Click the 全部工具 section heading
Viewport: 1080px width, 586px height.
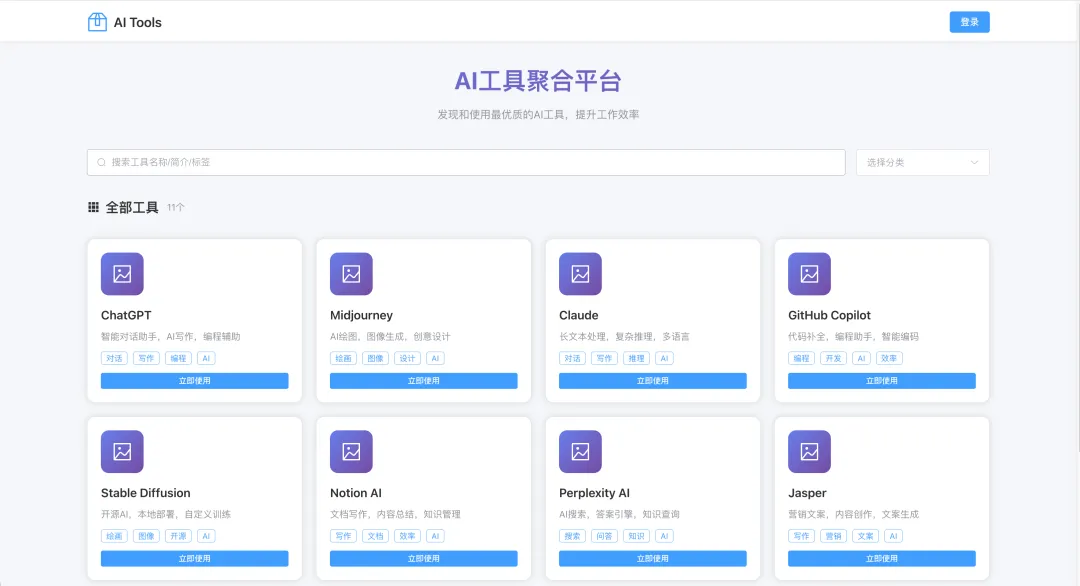point(132,207)
